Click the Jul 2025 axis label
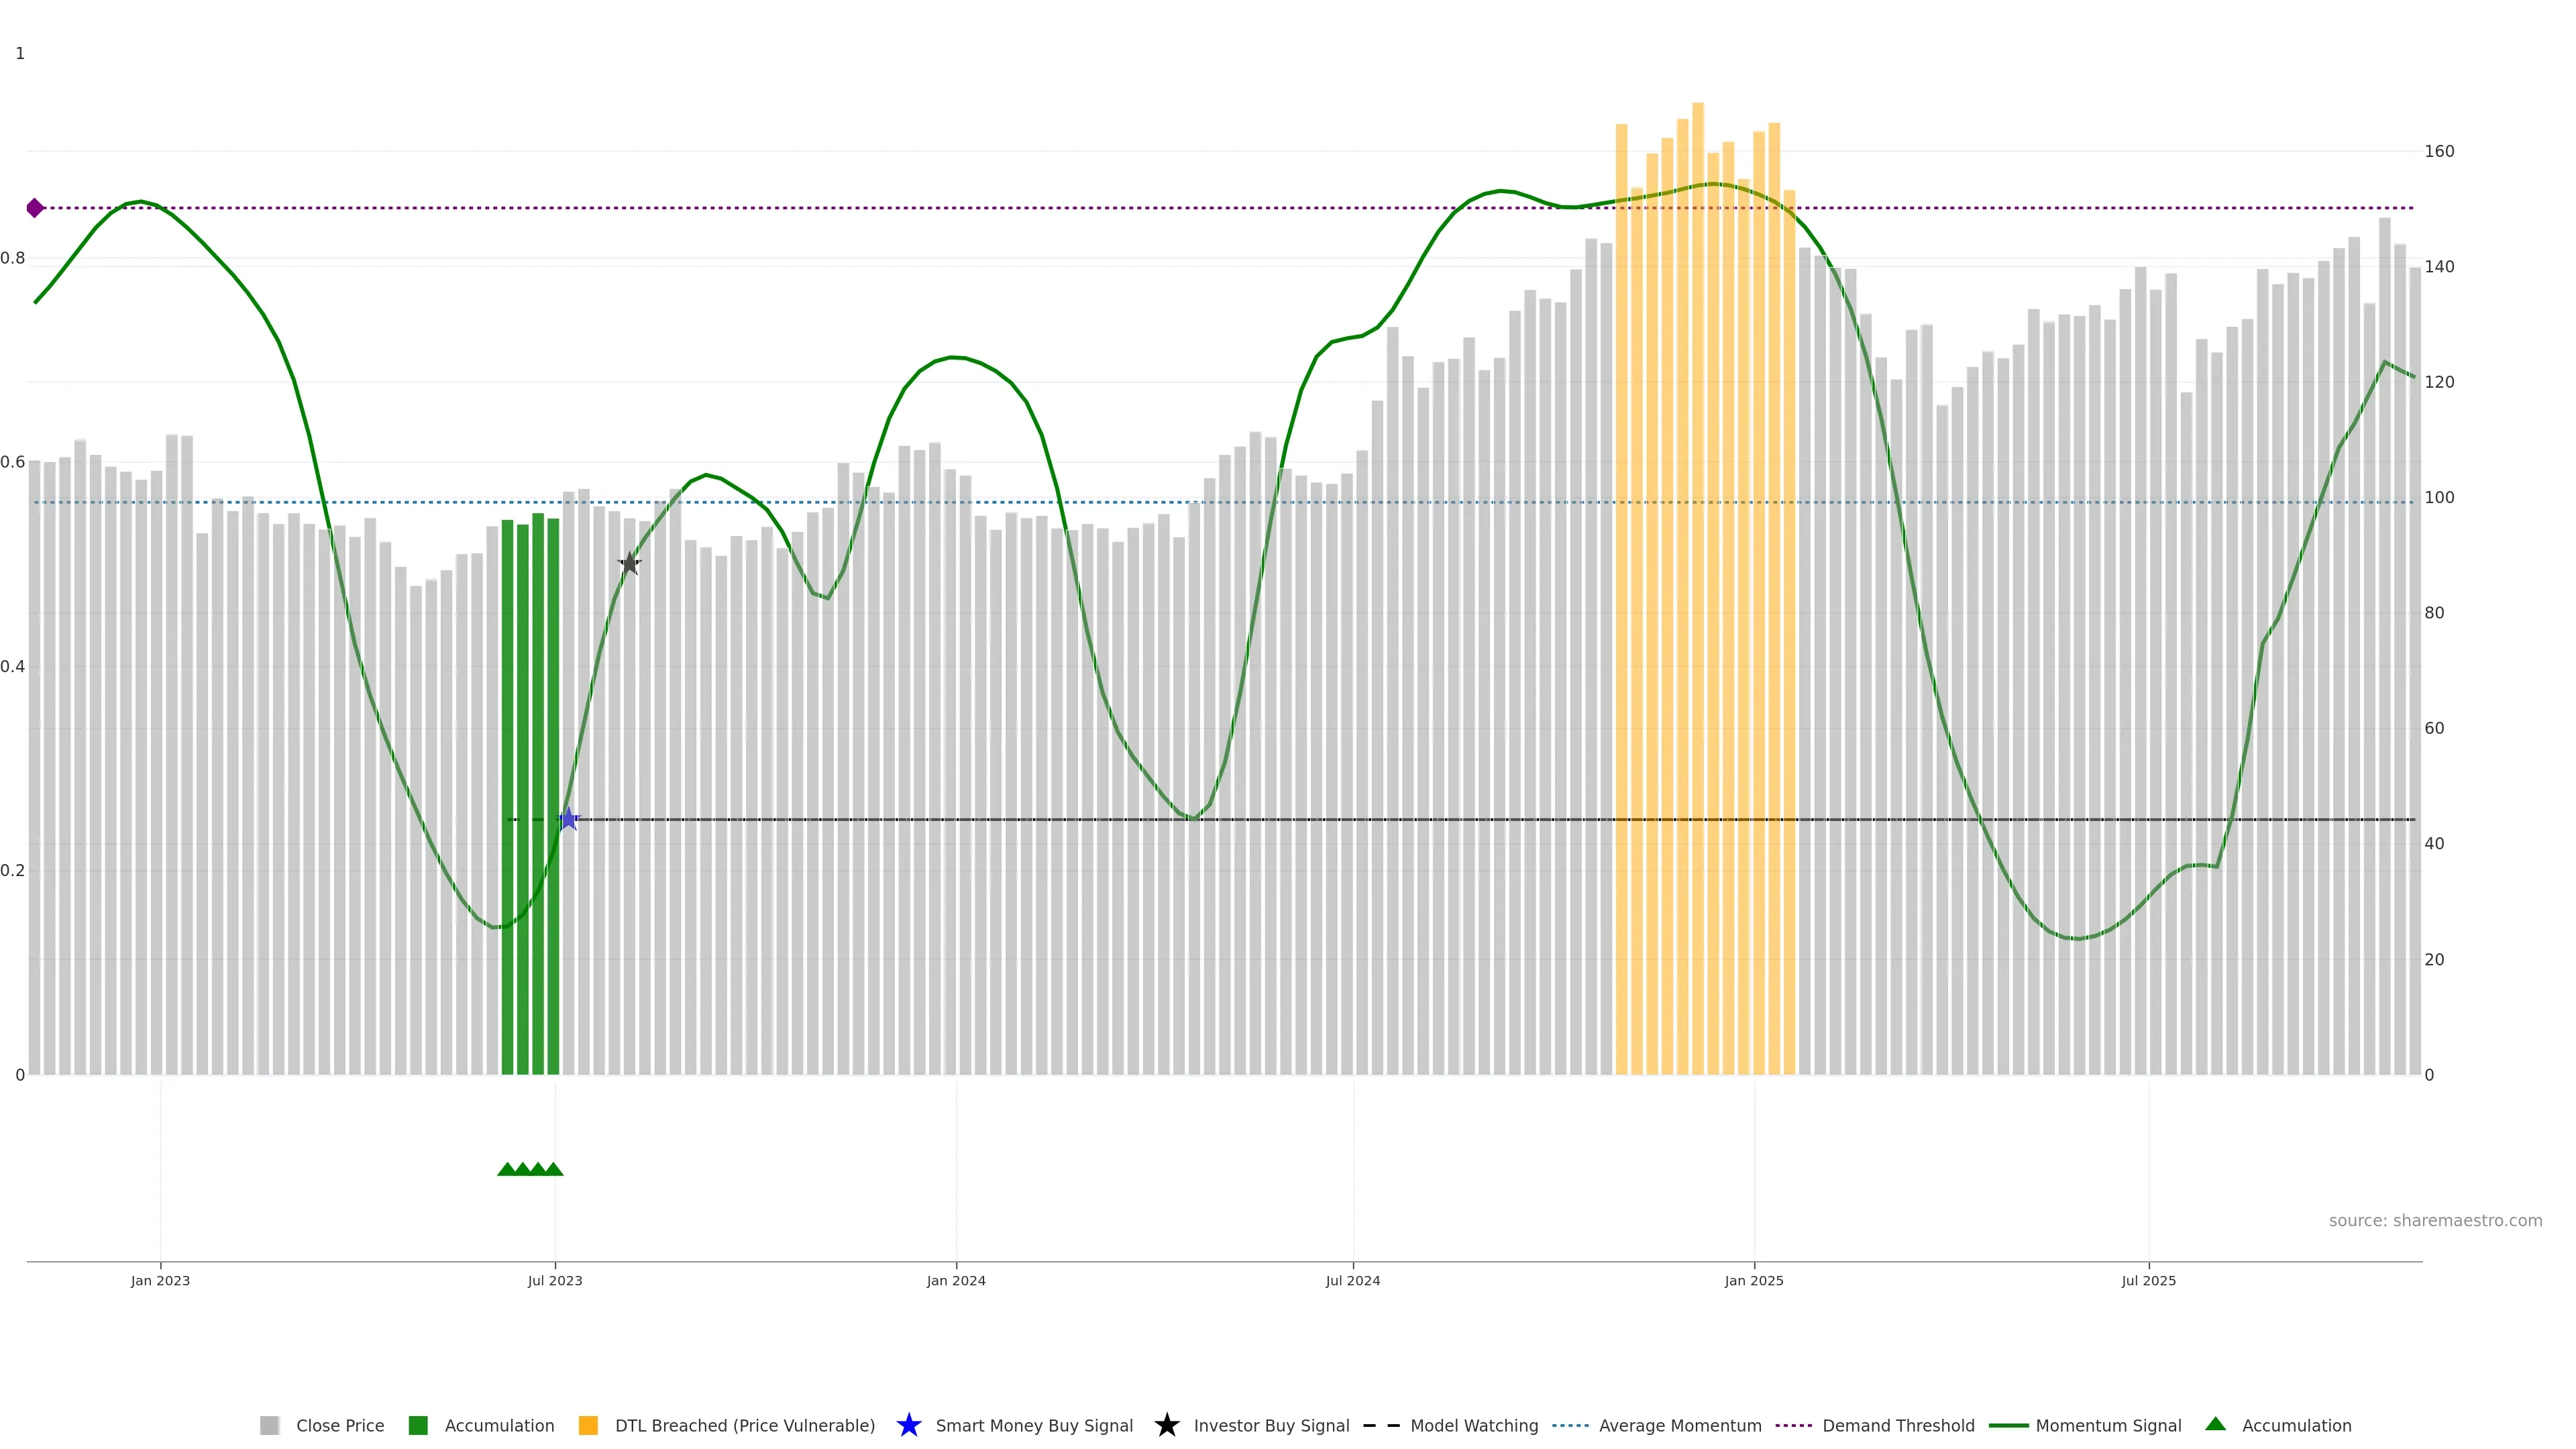Screen dimensions: 2576x1449 coord(2148,1281)
